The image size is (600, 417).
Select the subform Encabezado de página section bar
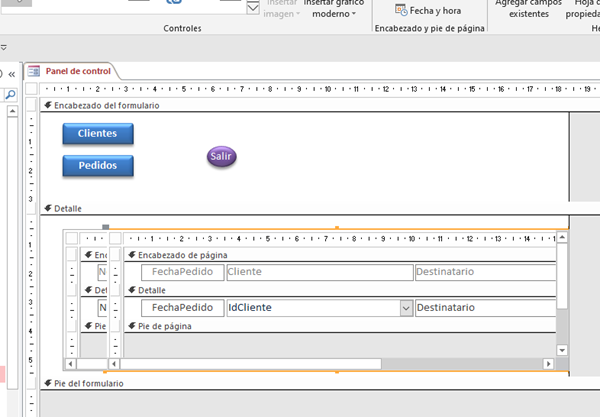(340, 255)
